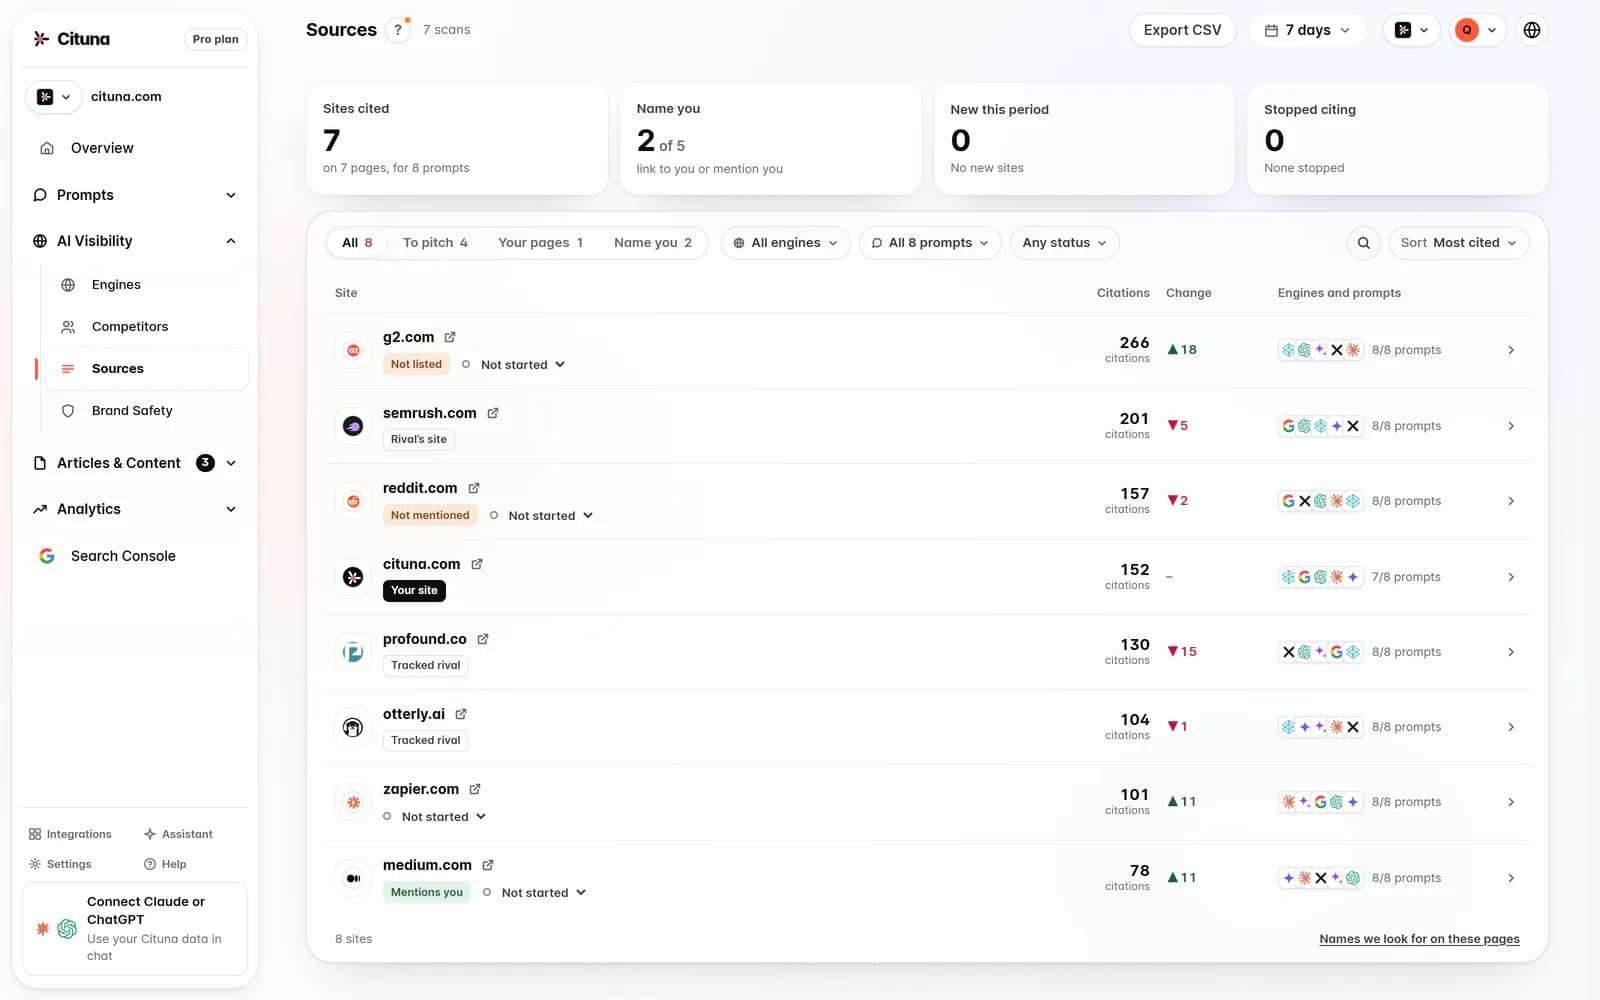Open Brand Safety in sidebar
Screen dimensions: 1600x1000
click(x=147, y=411)
